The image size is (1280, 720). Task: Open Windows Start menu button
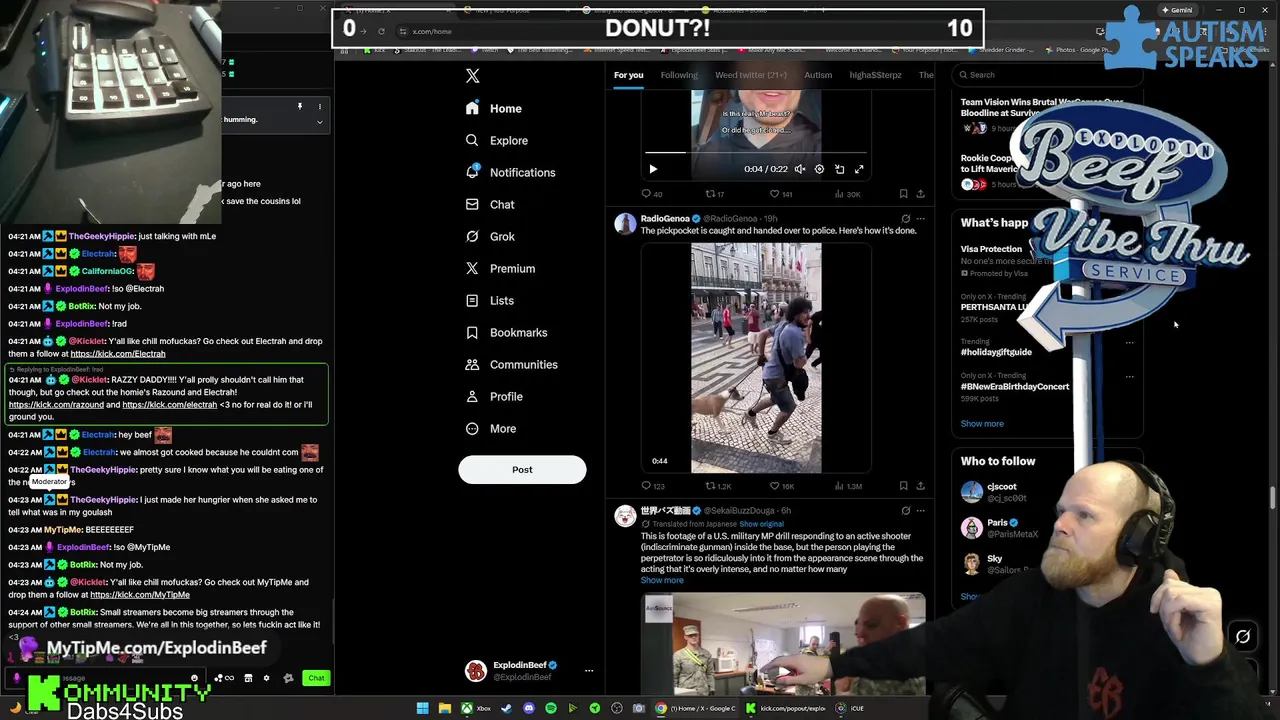(x=423, y=708)
